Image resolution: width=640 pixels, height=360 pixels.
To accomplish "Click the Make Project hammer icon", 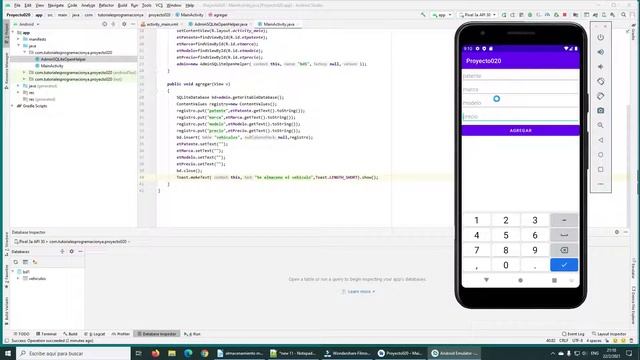I will click(423, 15).
